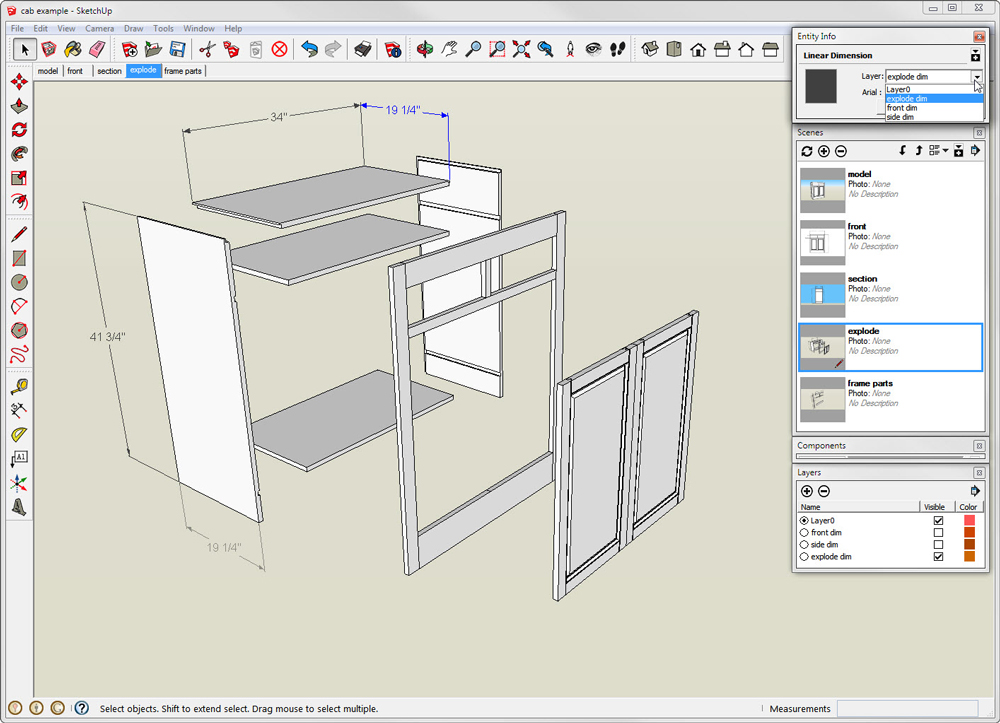The image size is (1000, 723).
Task: Select the Pencil line tool
Action: point(19,235)
